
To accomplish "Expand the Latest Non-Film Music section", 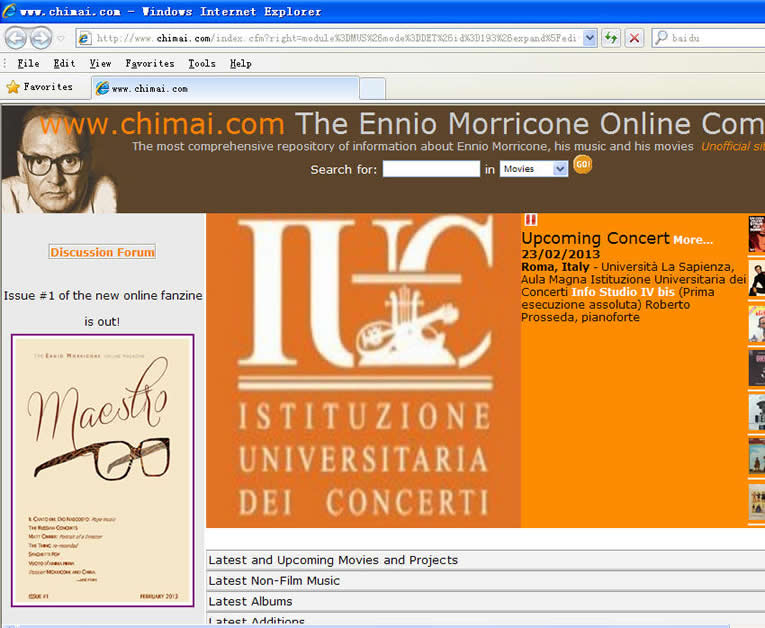I will click(x=485, y=581).
